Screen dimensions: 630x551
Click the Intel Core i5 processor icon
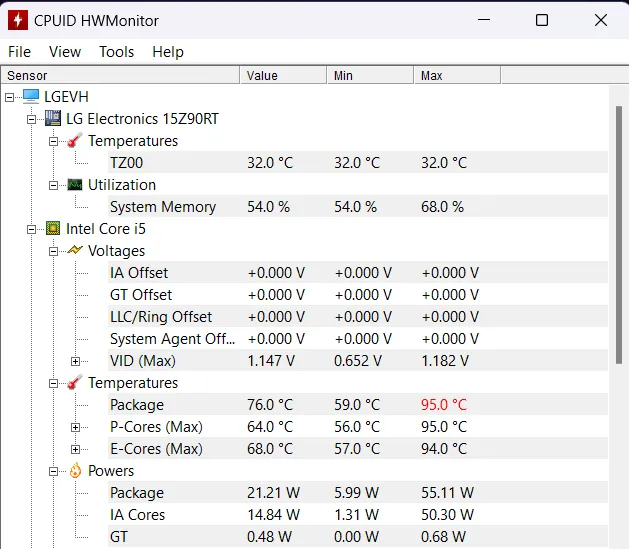click(x=53, y=229)
